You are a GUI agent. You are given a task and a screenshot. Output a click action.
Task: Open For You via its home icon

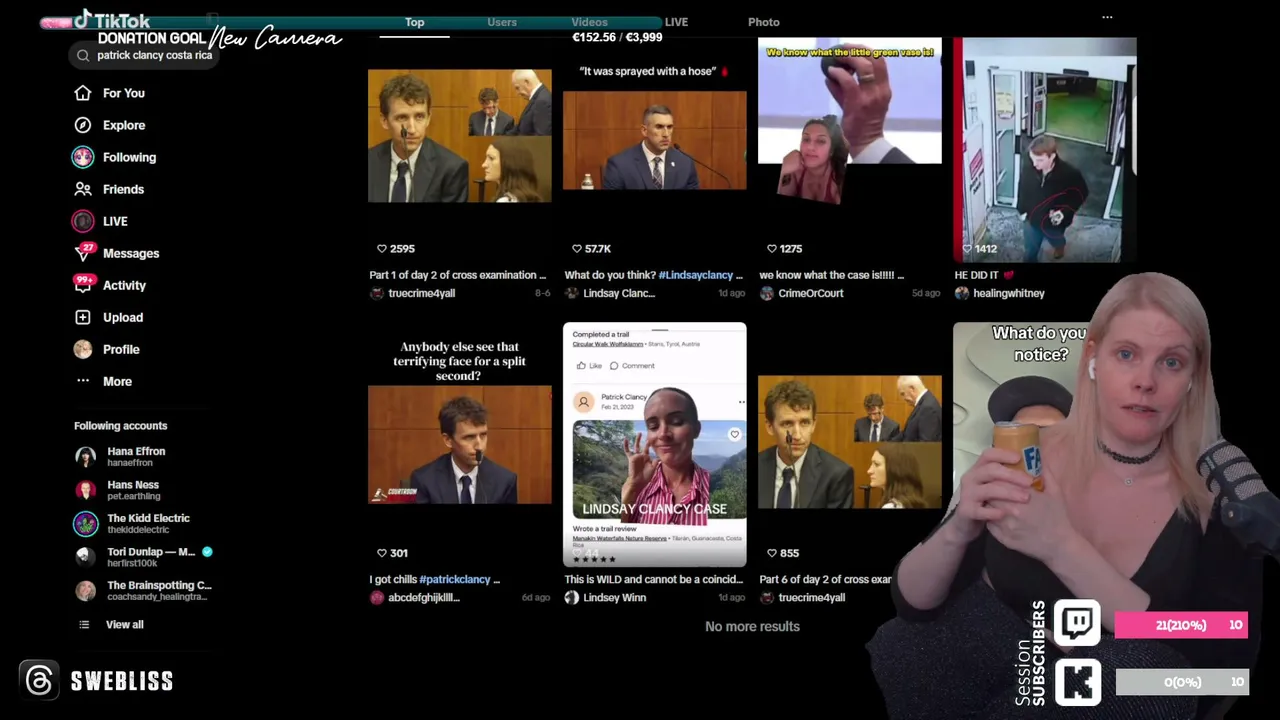point(83,93)
